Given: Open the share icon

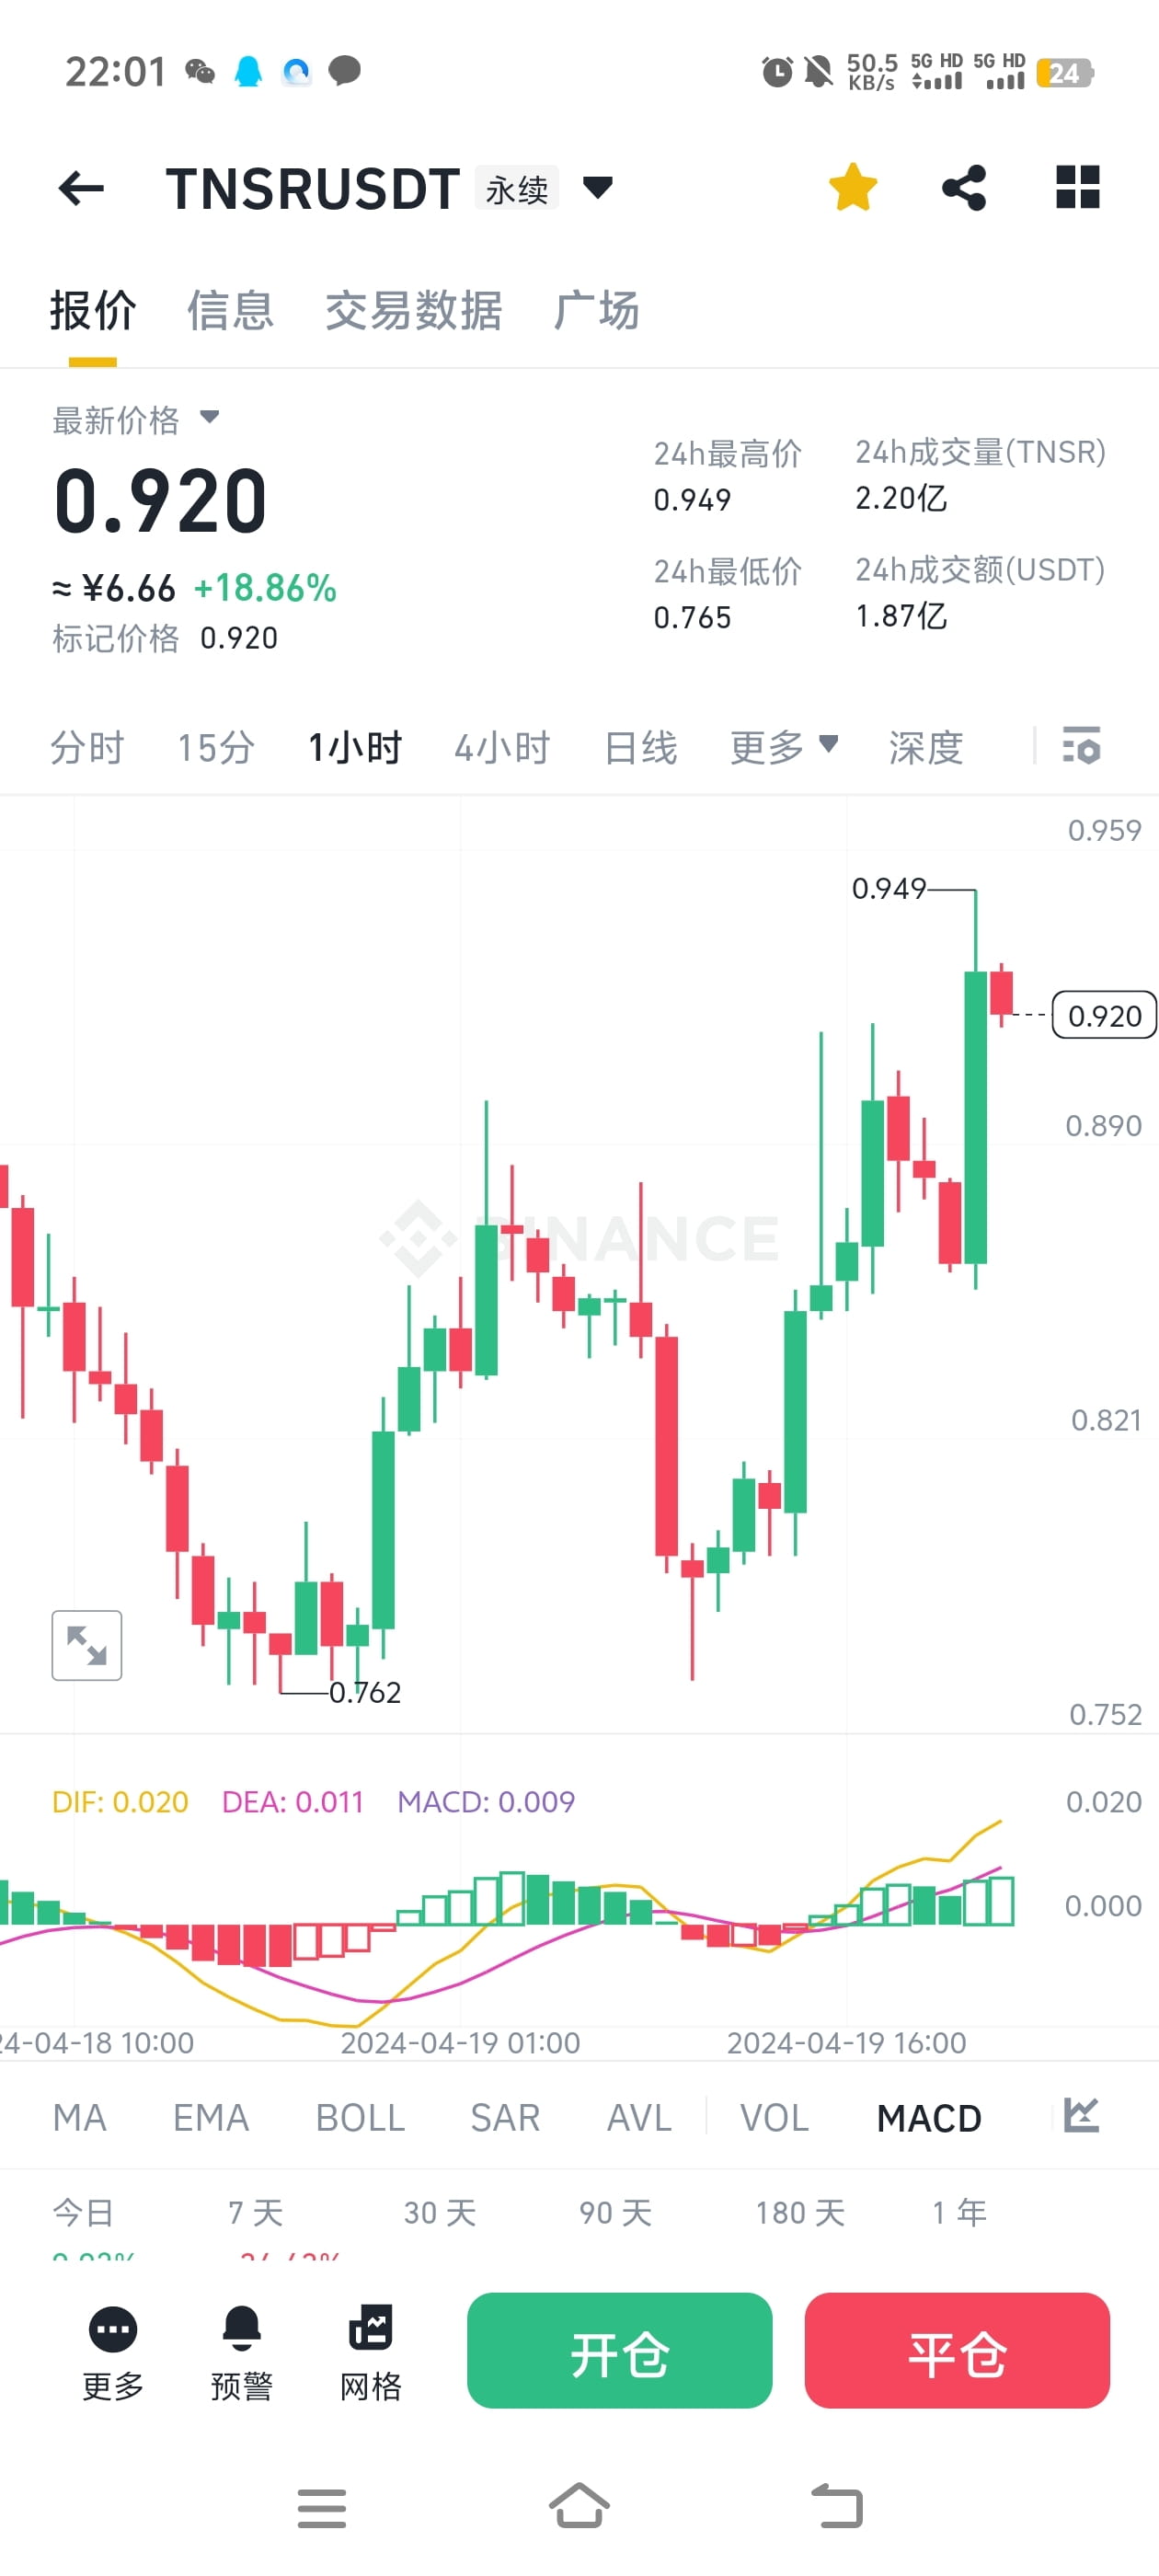Looking at the screenshot, I should [x=965, y=187].
